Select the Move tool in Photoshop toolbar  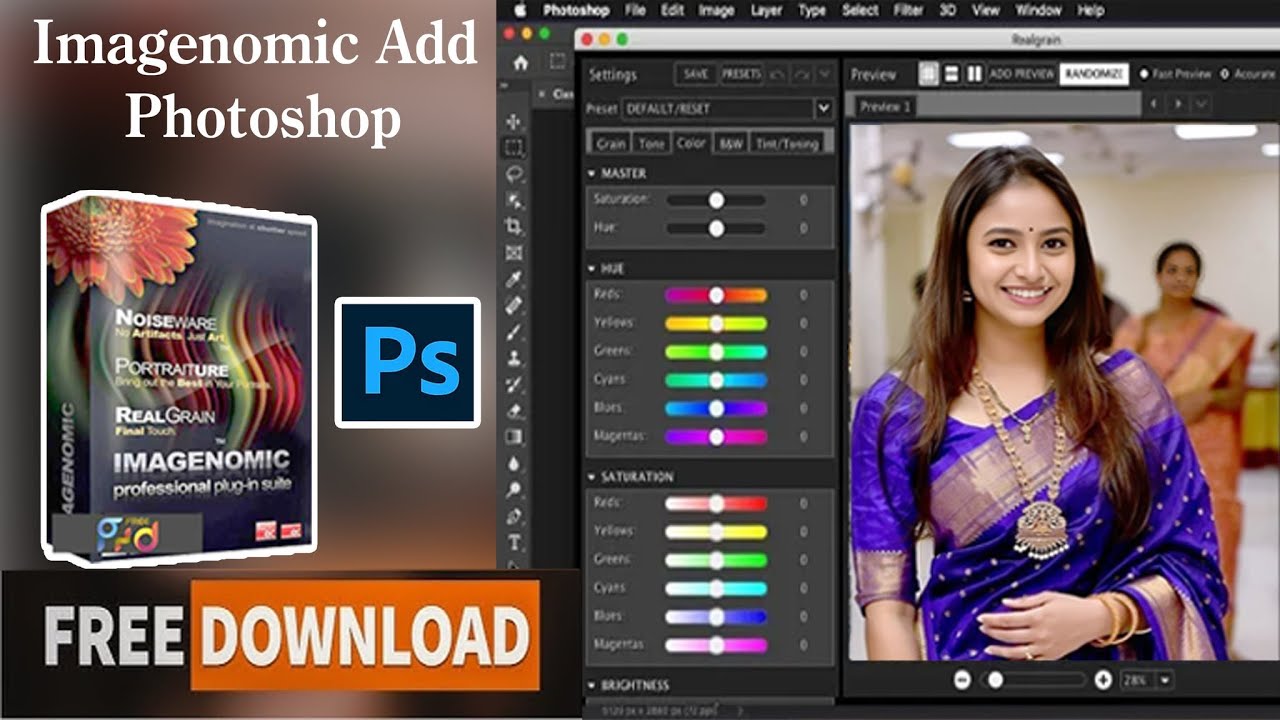(515, 121)
